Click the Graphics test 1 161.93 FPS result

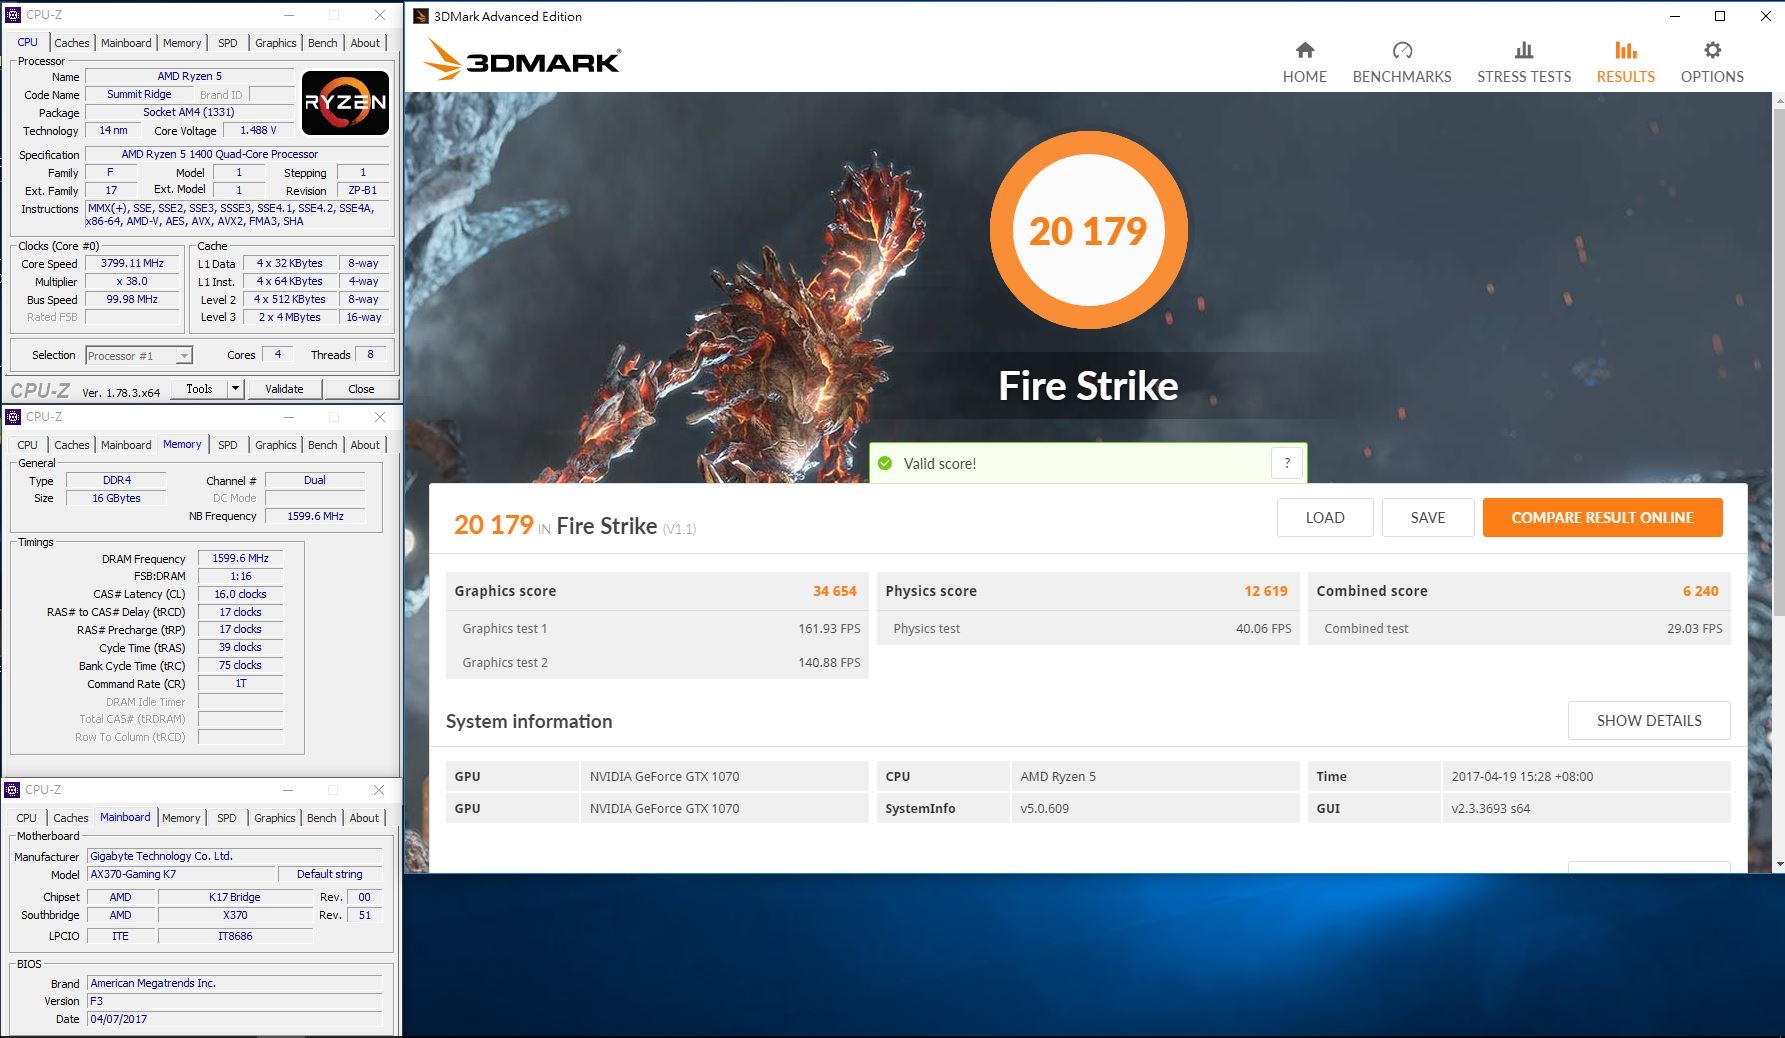829,628
